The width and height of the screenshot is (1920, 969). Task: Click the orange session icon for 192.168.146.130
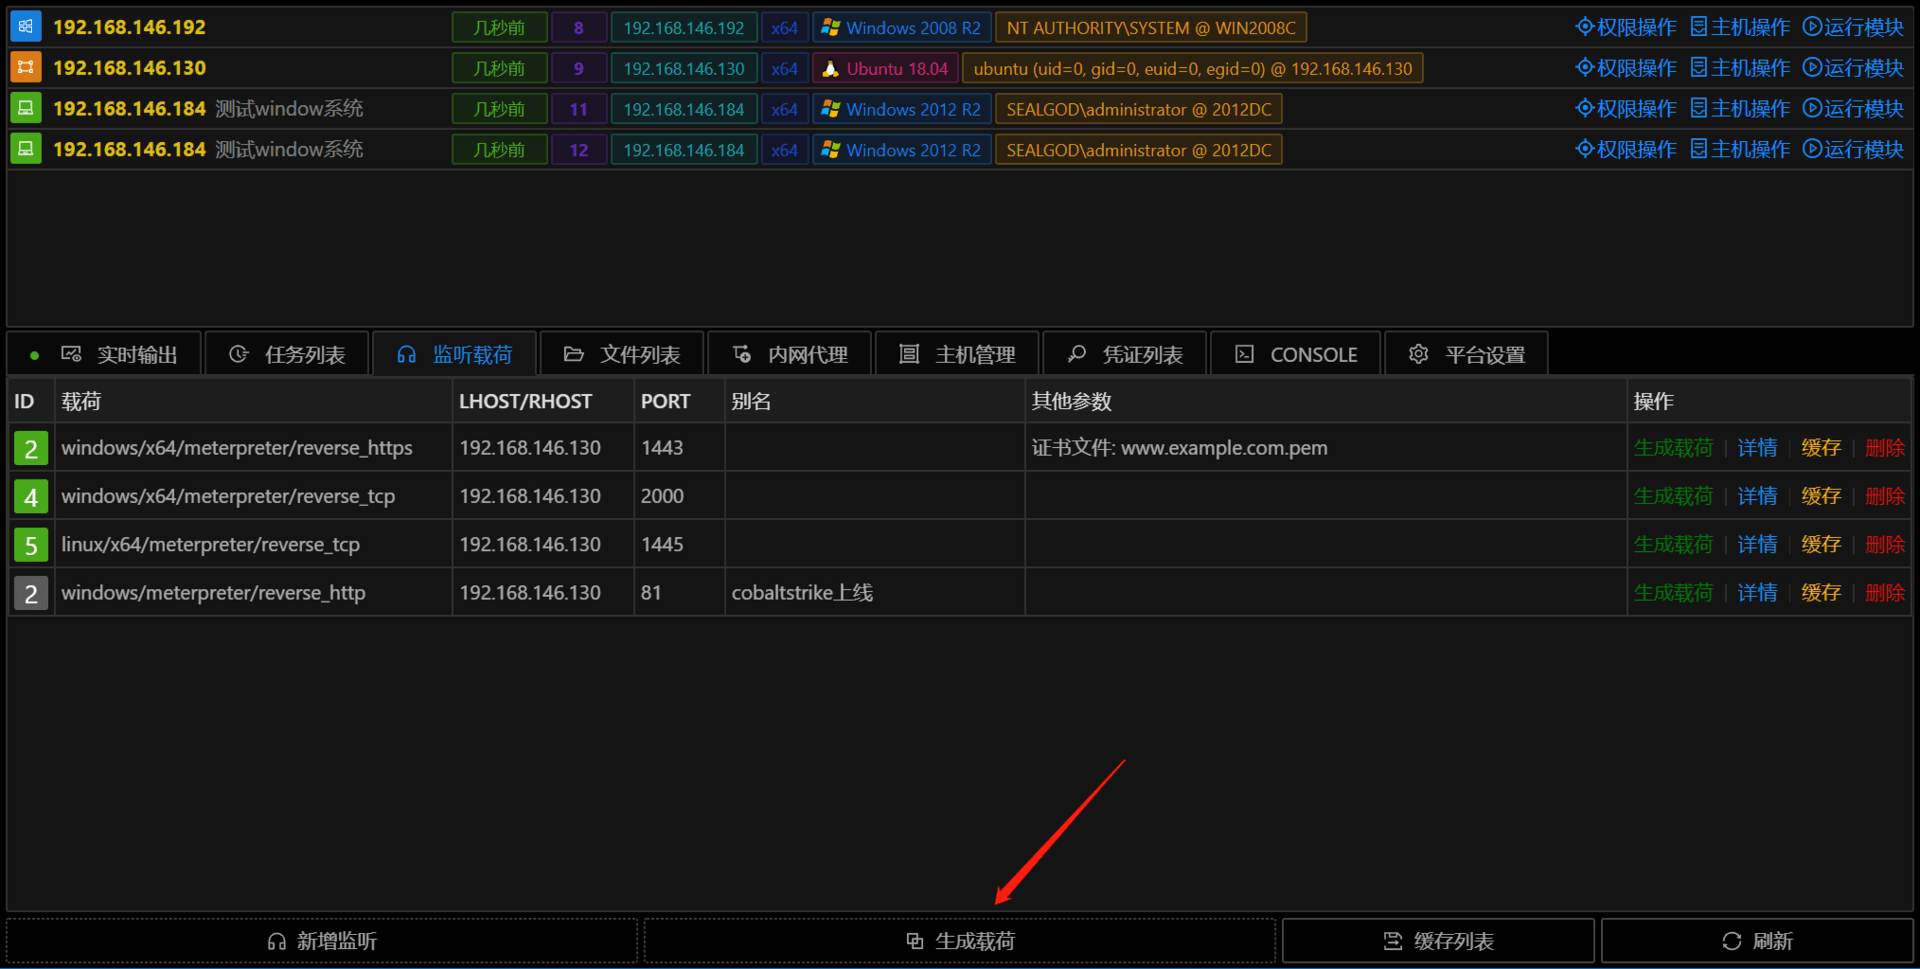pos(25,68)
